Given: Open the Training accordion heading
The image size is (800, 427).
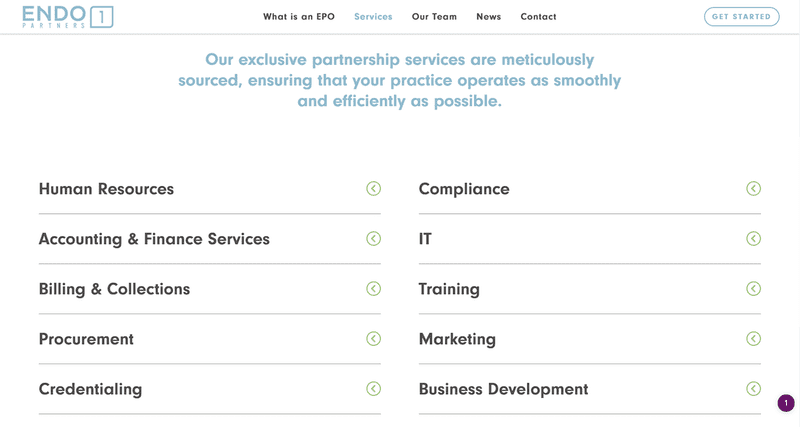Looking at the screenshot, I should pyautogui.click(x=449, y=289).
